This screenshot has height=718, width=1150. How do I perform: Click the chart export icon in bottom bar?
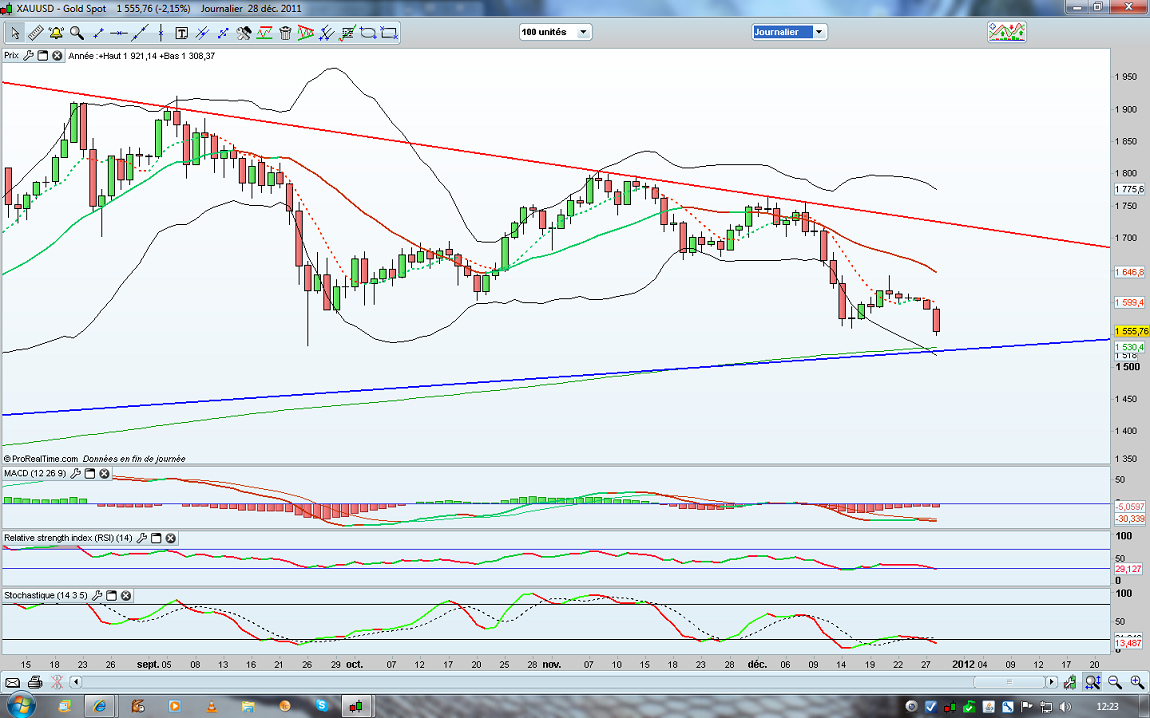click(1072, 683)
